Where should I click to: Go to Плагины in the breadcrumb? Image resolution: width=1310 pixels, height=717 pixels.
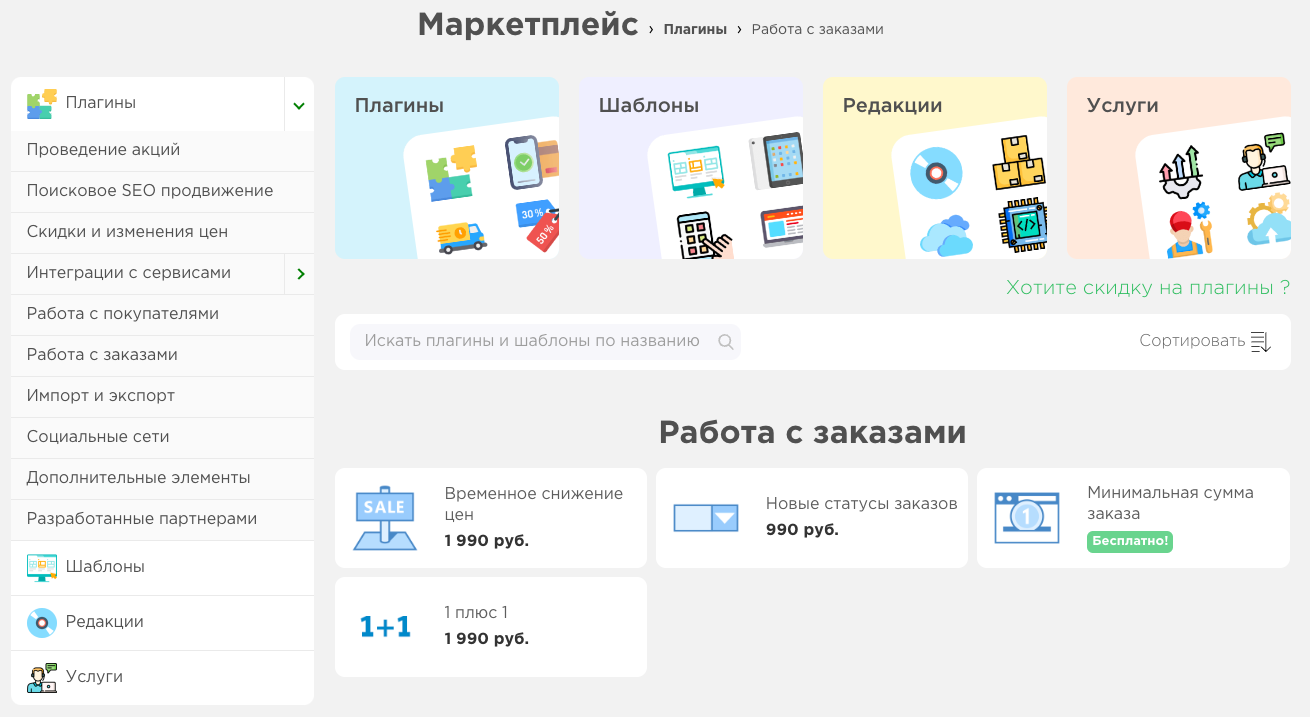tap(694, 29)
